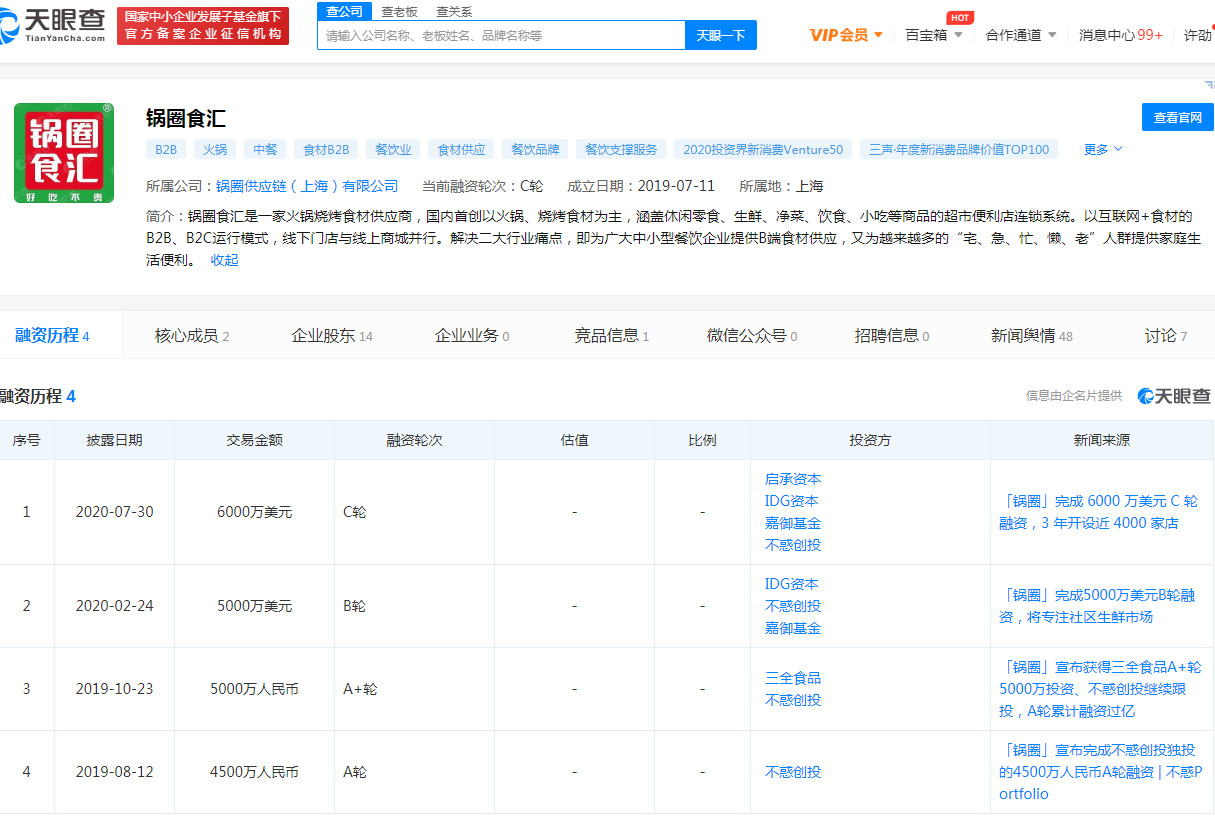Screen dimensions: 1215x820
Task: Select the A+轮 round cell
Action: (414, 689)
